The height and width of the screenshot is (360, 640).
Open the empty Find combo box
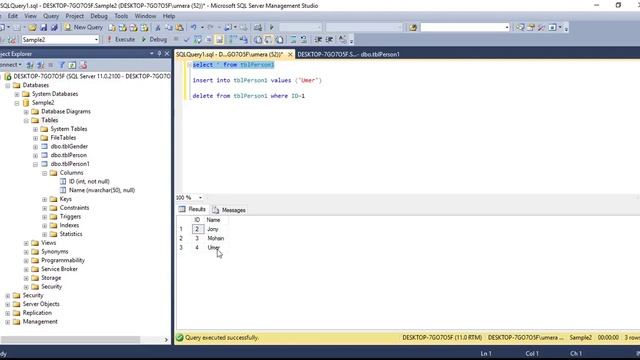(465, 27)
